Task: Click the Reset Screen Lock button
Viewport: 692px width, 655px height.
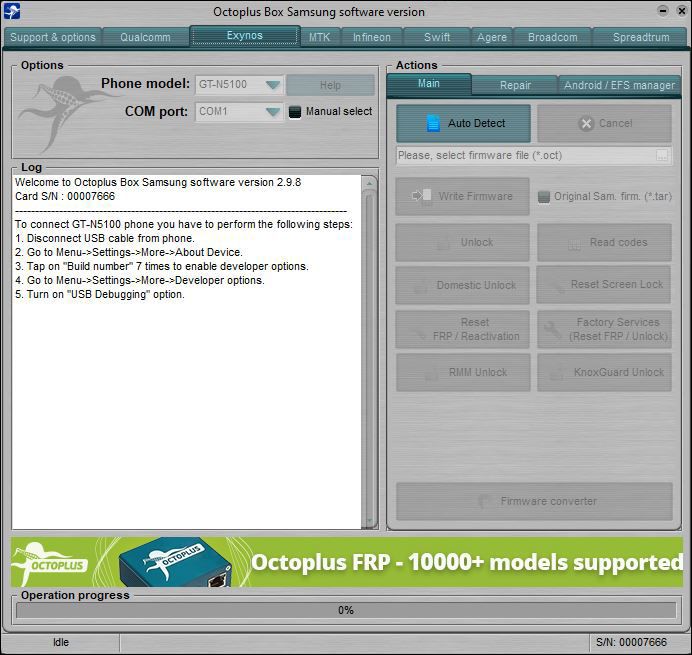Action: tap(604, 285)
